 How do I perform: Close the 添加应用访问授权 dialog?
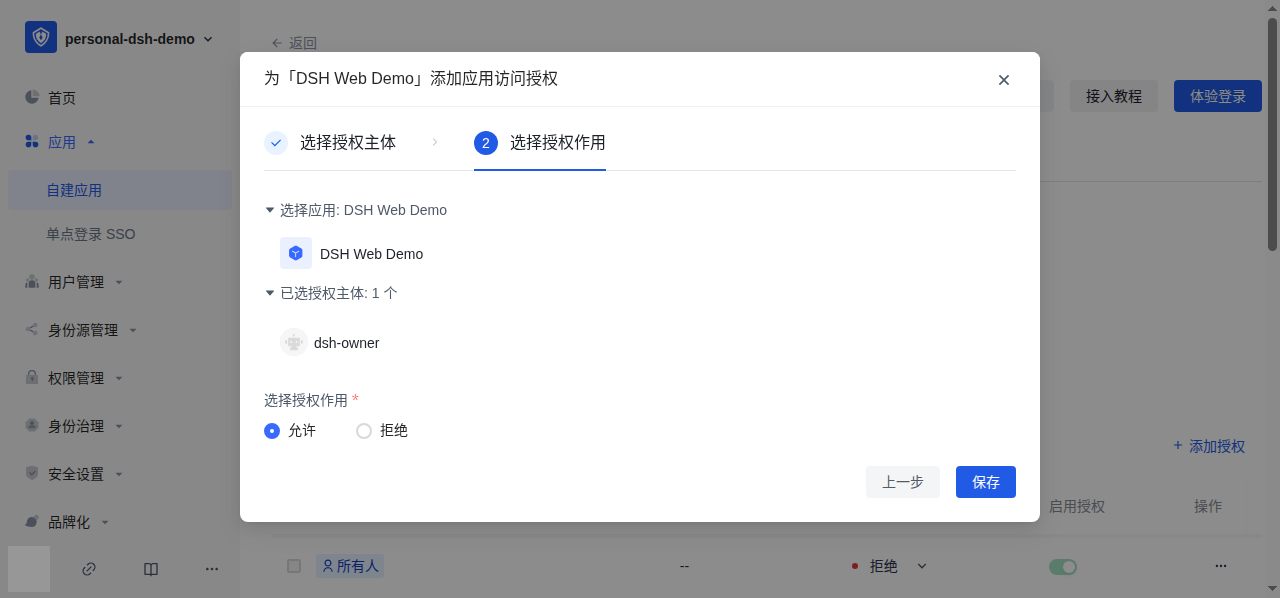click(x=1004, y=80)
